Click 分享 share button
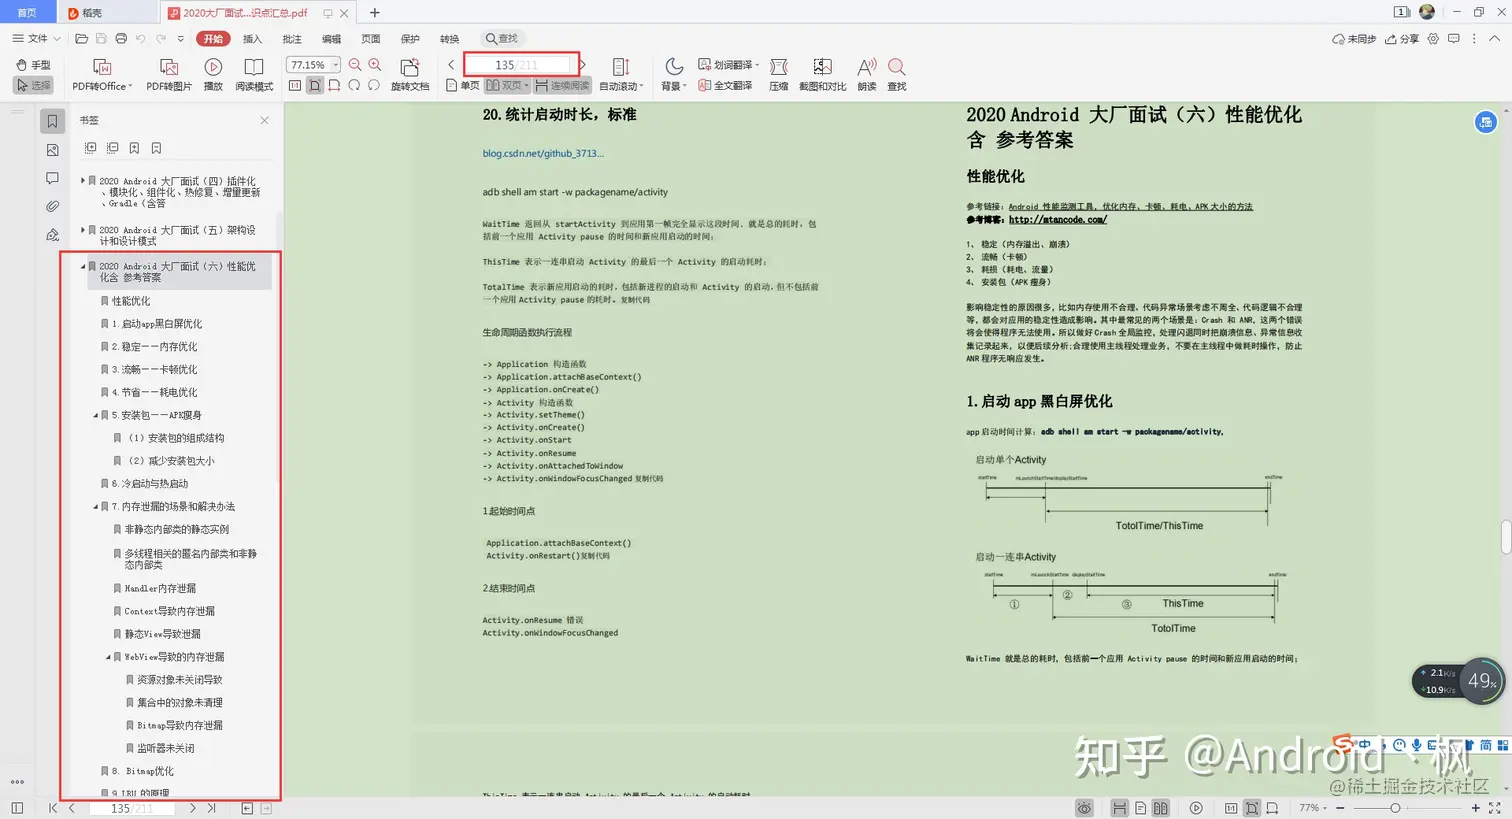The image size is (1512, 819). [1401, 39]
